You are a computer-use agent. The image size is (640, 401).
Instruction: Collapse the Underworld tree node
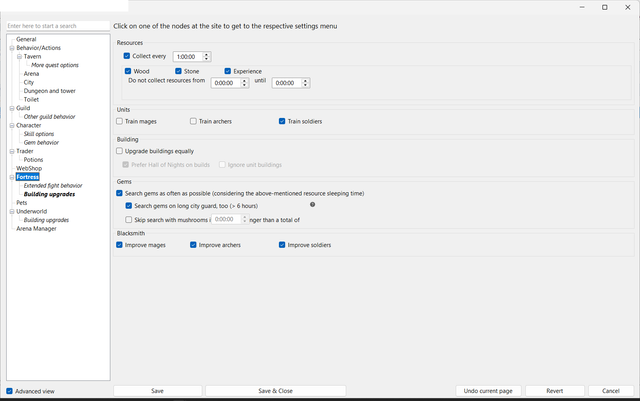click(12, 212)
